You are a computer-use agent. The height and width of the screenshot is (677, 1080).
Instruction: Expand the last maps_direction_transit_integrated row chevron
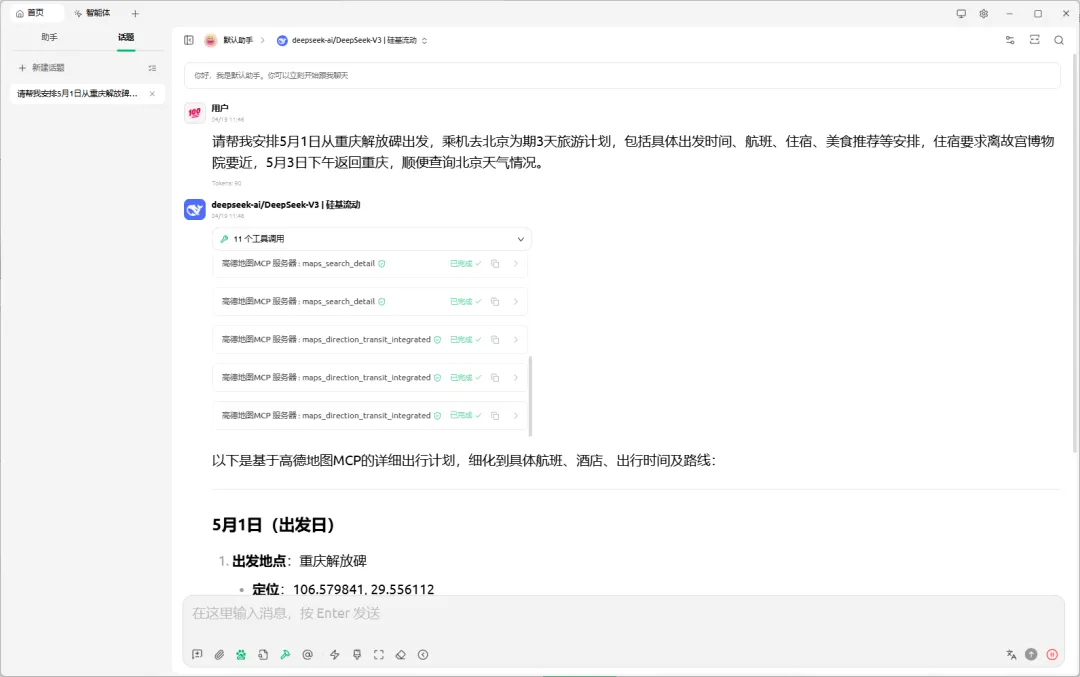coord(516,415)
